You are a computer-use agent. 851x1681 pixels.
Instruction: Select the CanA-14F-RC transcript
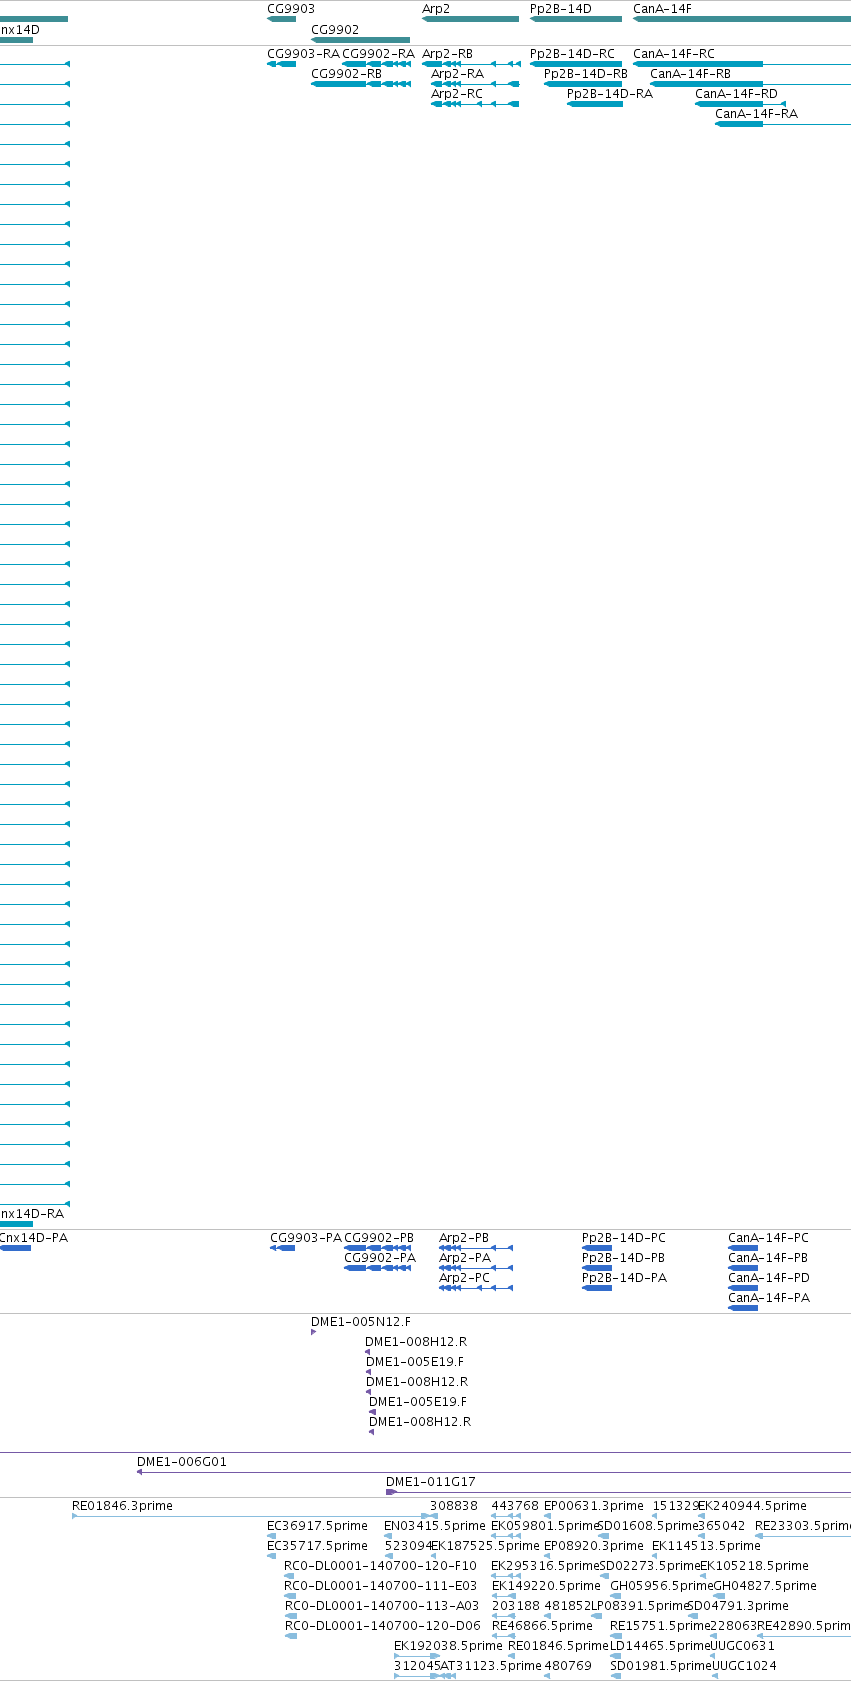point(742,64)
